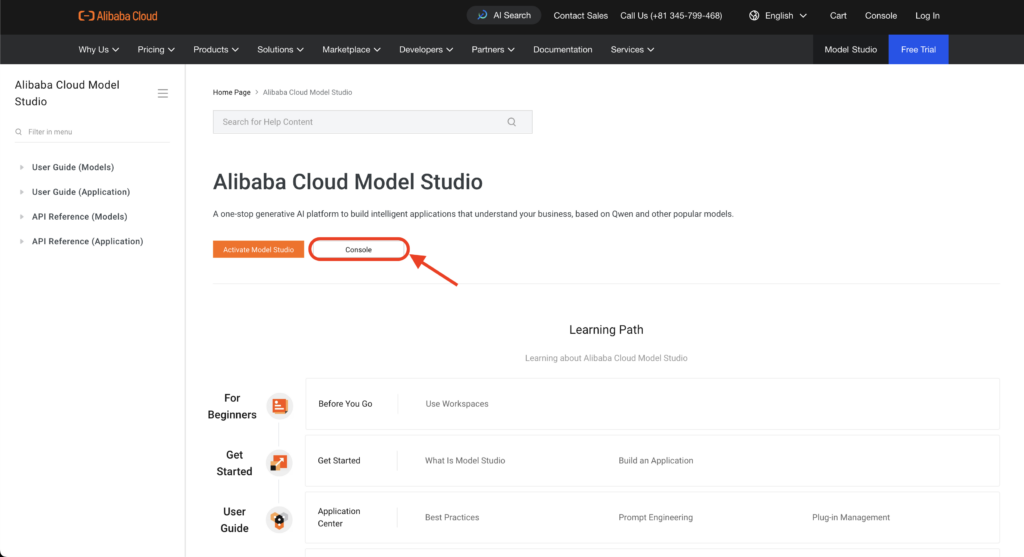Collapse sidebar with hamburger icon
The image size is (1024, 557).
tap(163, 93)
